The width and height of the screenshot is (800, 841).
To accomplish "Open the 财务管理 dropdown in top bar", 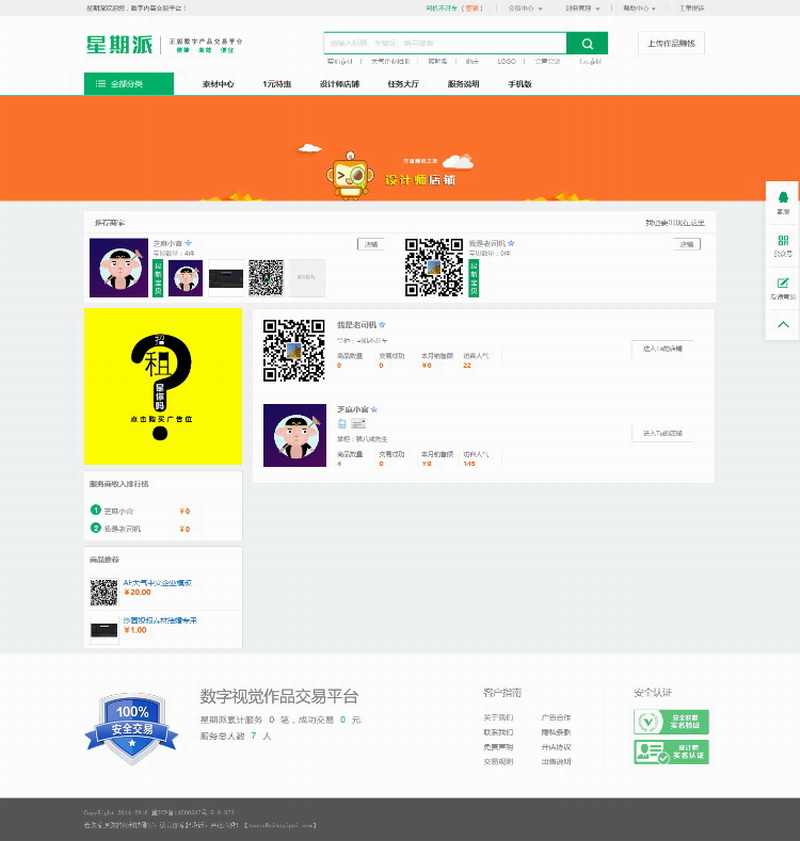I will [x=582, y=8].
